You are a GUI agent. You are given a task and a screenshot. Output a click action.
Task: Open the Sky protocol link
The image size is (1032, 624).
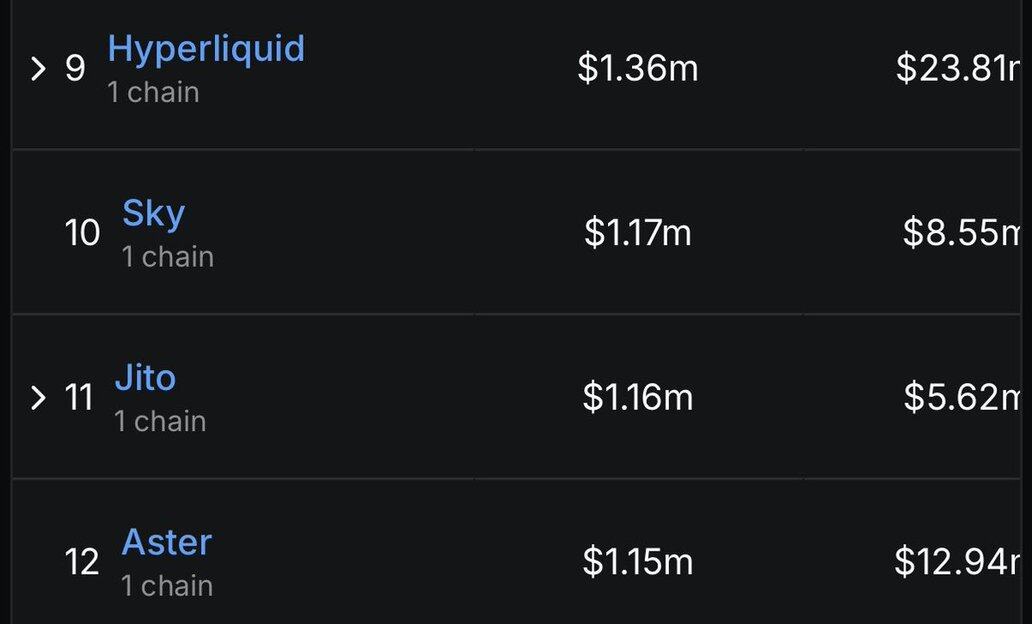click(153, 213)
